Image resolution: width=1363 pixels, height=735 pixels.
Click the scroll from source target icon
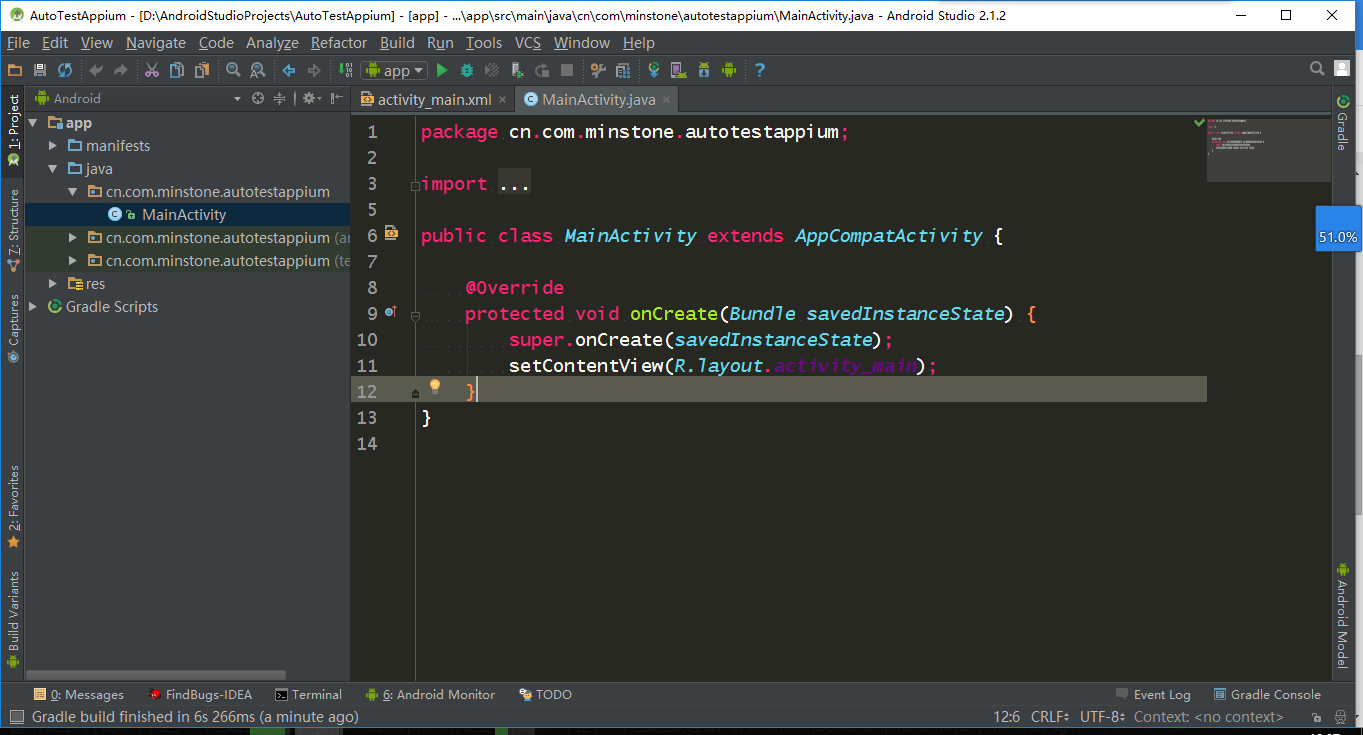pos(258,98)
